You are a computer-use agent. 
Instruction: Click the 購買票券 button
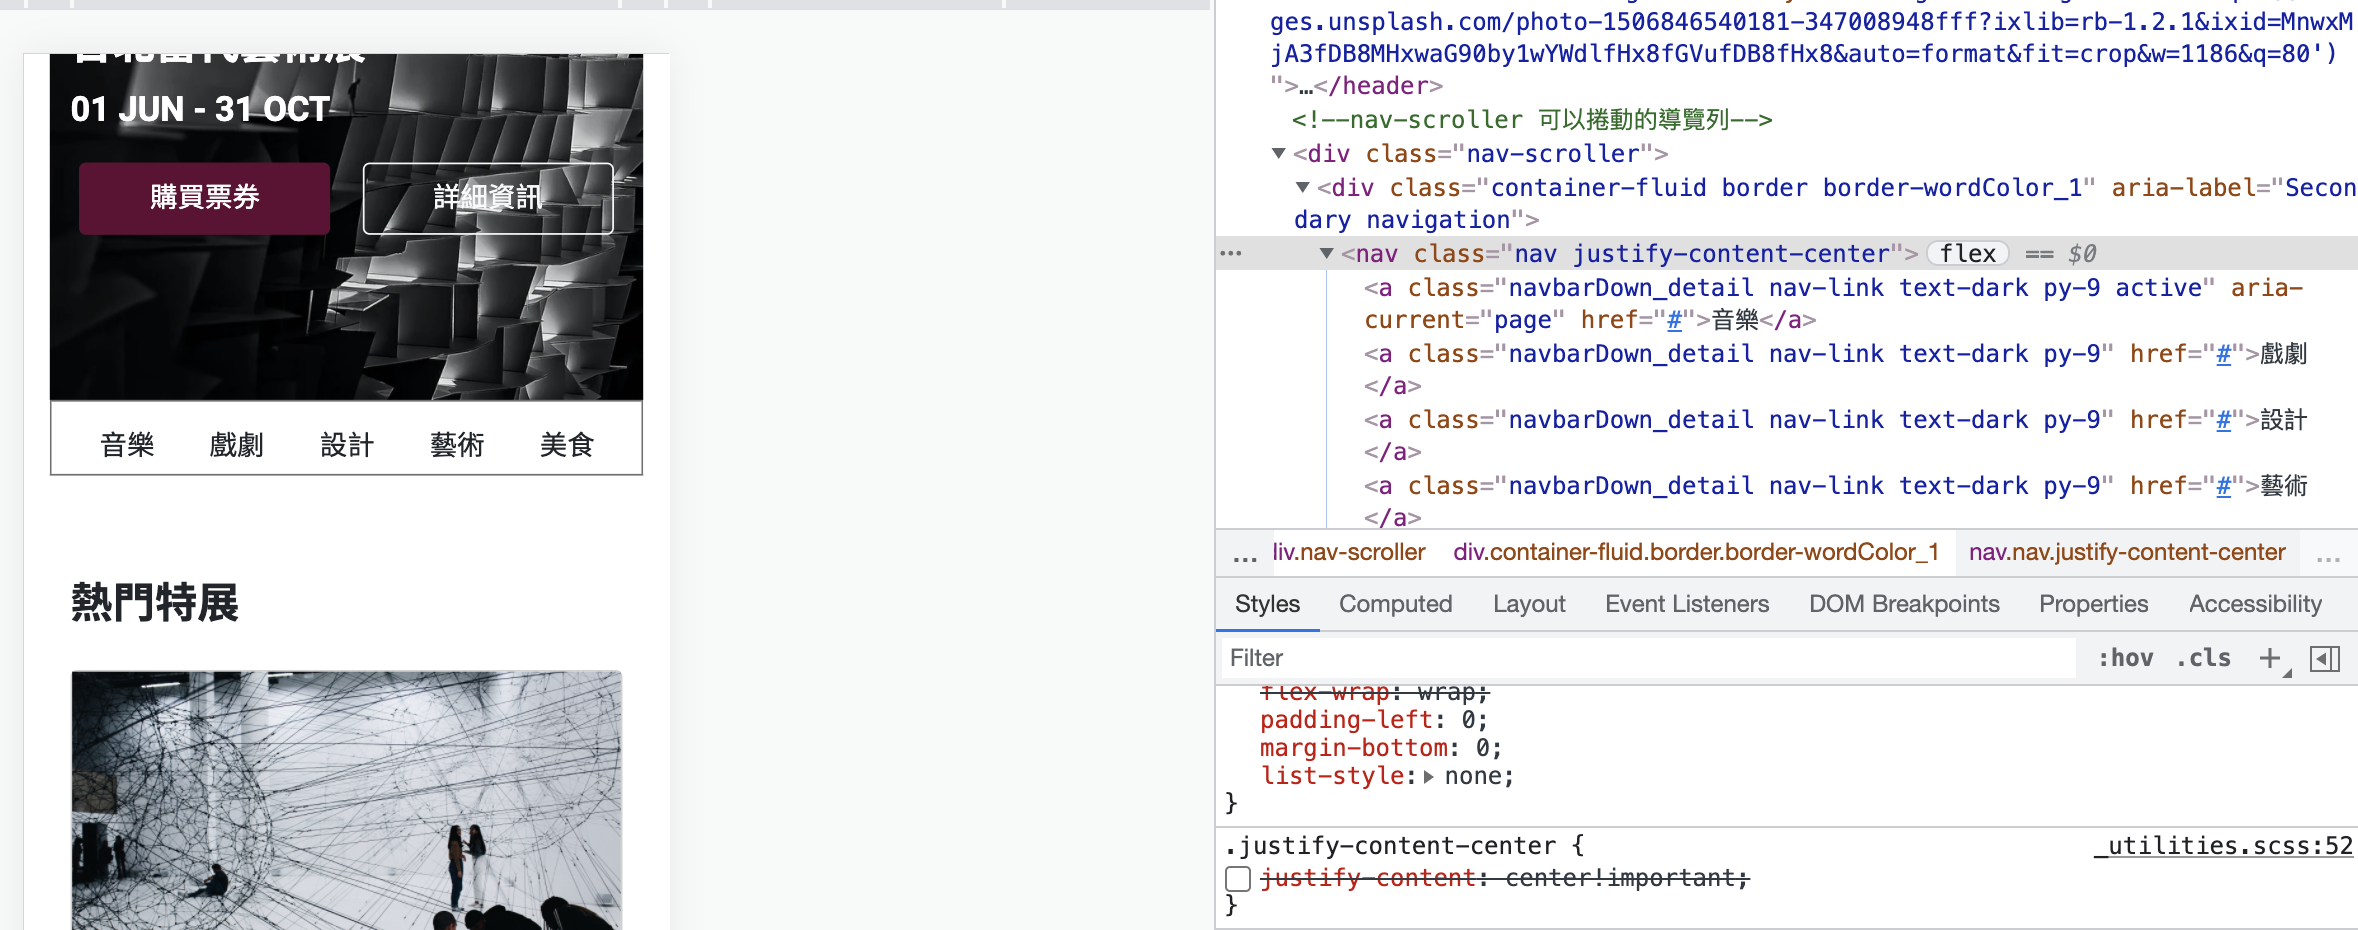pos(204,198)
